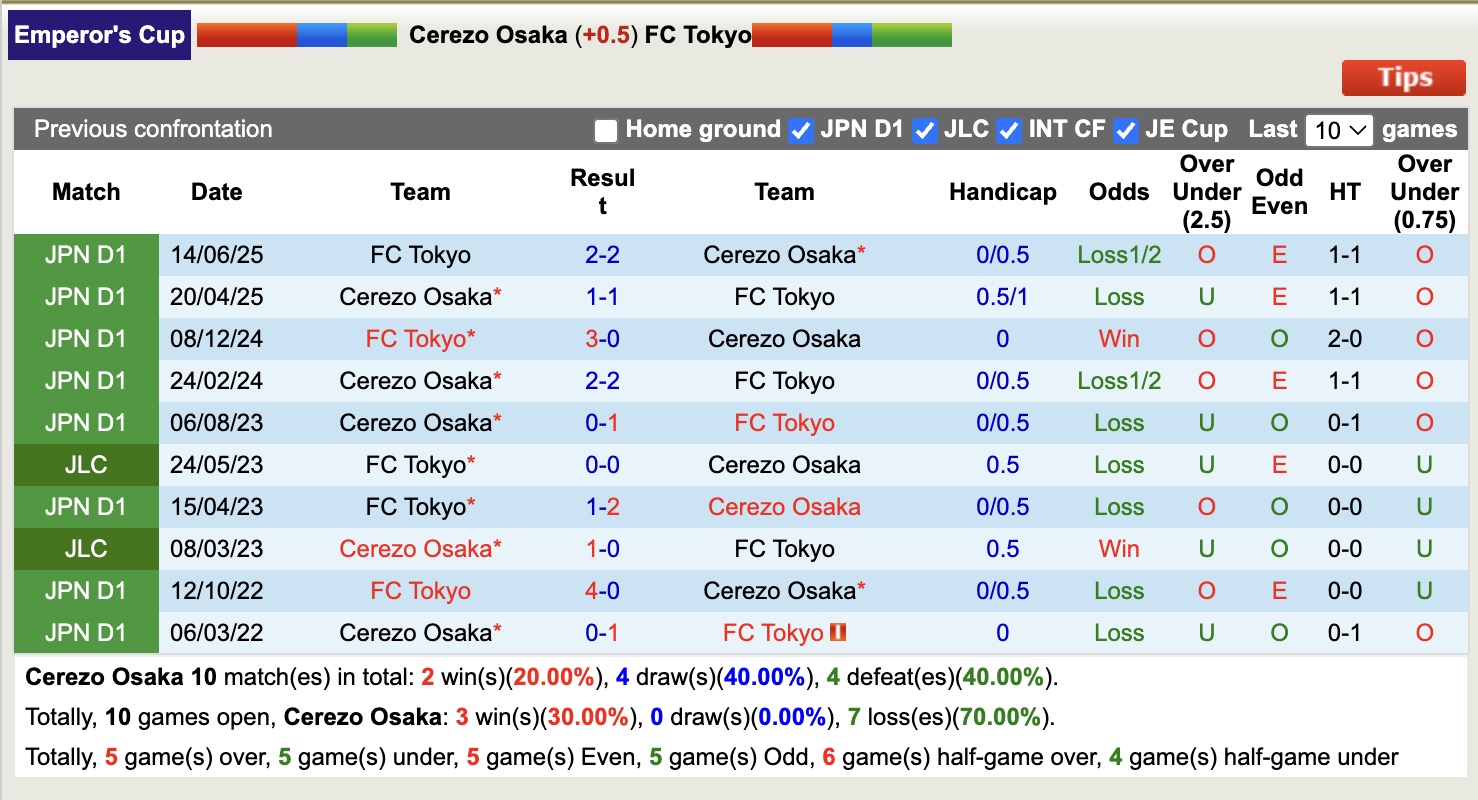Open the Cerezo Osaka link in the header
This screenshot has width=1478, height=800.
pos(488,34)
